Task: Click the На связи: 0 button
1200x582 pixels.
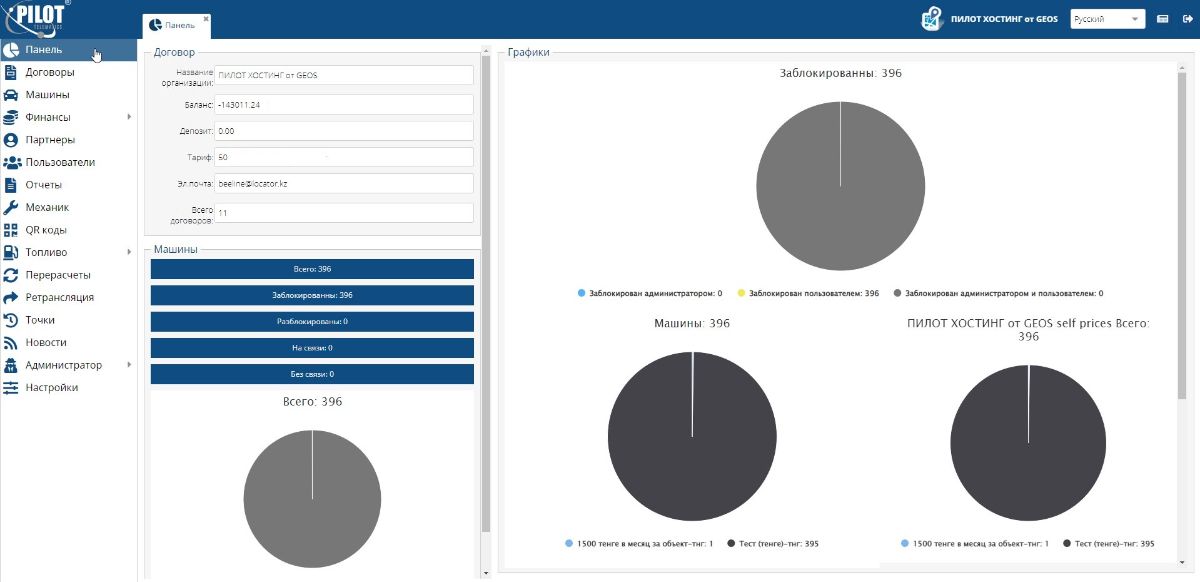Action: (x=312, y=348)
